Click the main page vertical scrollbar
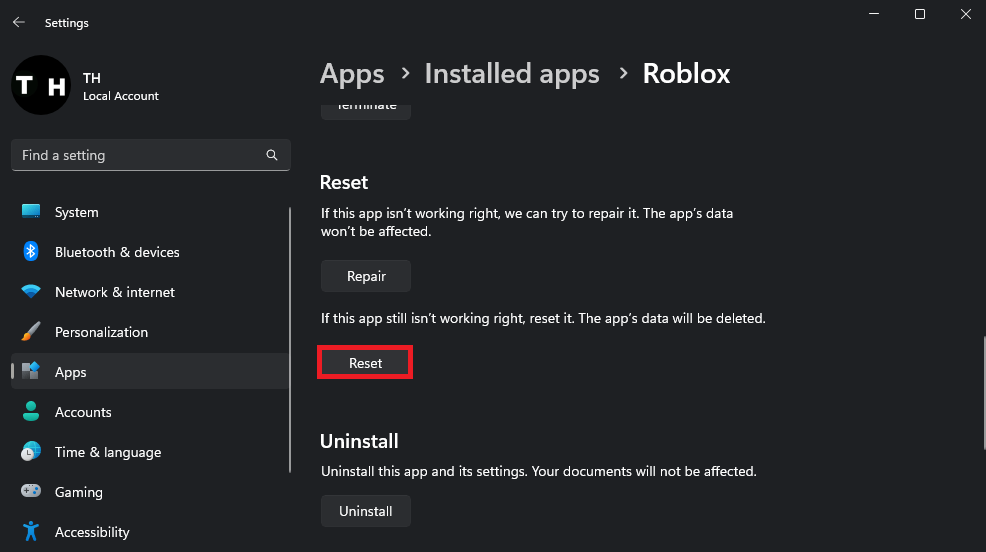Screen dimensions: 986x552 point(983,393)
